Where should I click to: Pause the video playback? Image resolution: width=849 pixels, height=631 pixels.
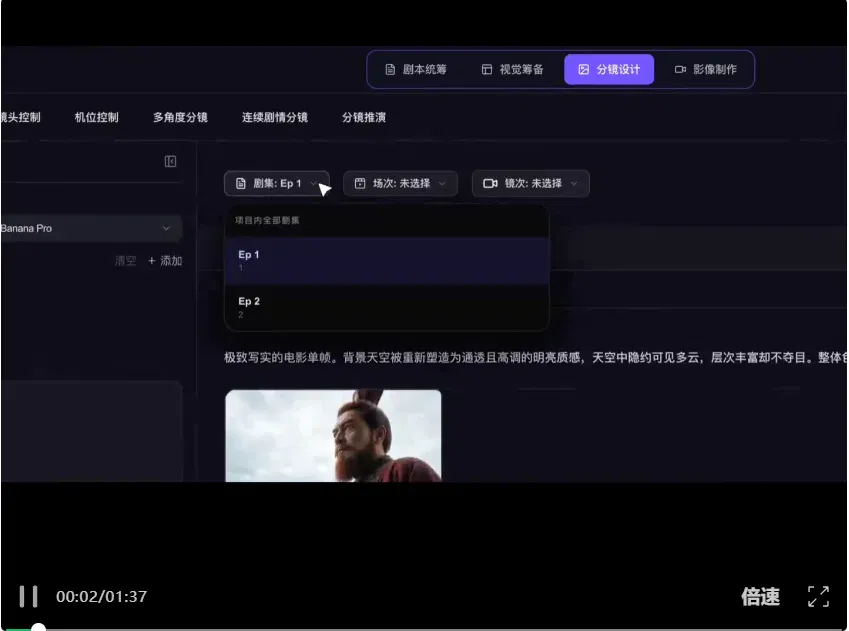28,596
